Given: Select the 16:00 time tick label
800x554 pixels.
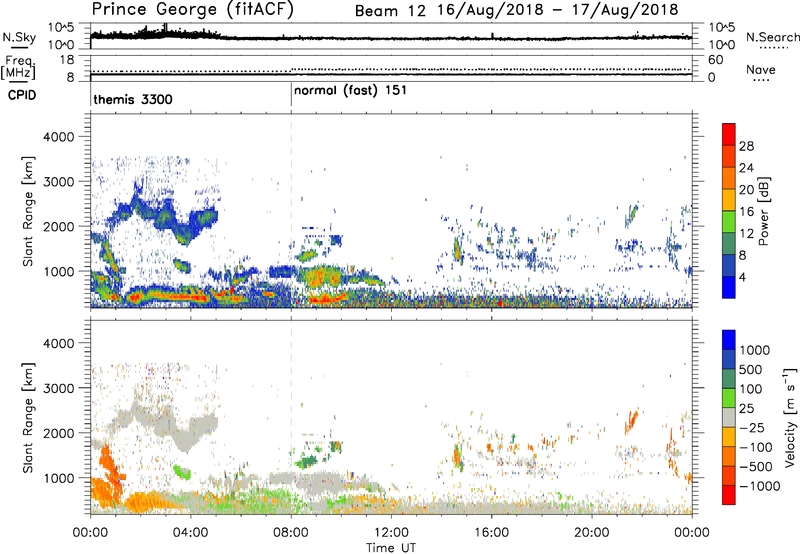Looking at the screenshot, I should pyautogui.click(x=491, y=533).
